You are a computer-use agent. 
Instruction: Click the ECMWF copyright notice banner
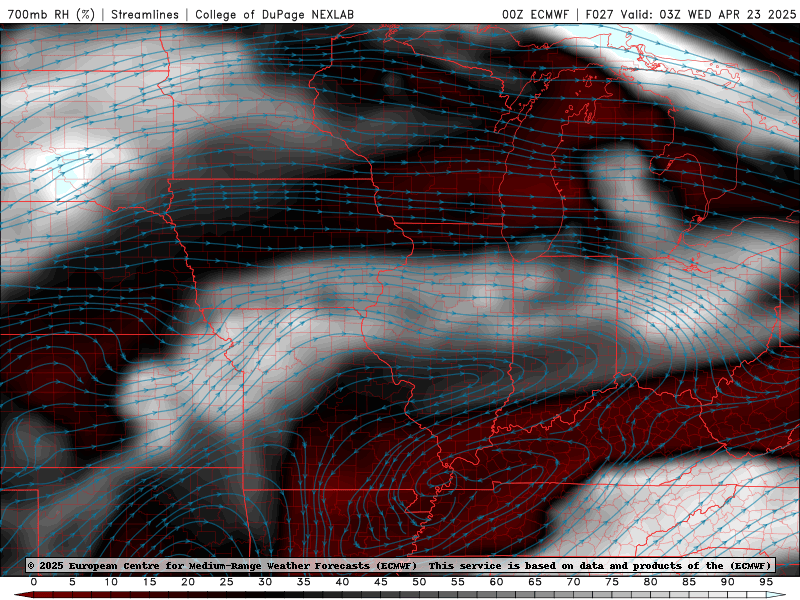(399, 566)
